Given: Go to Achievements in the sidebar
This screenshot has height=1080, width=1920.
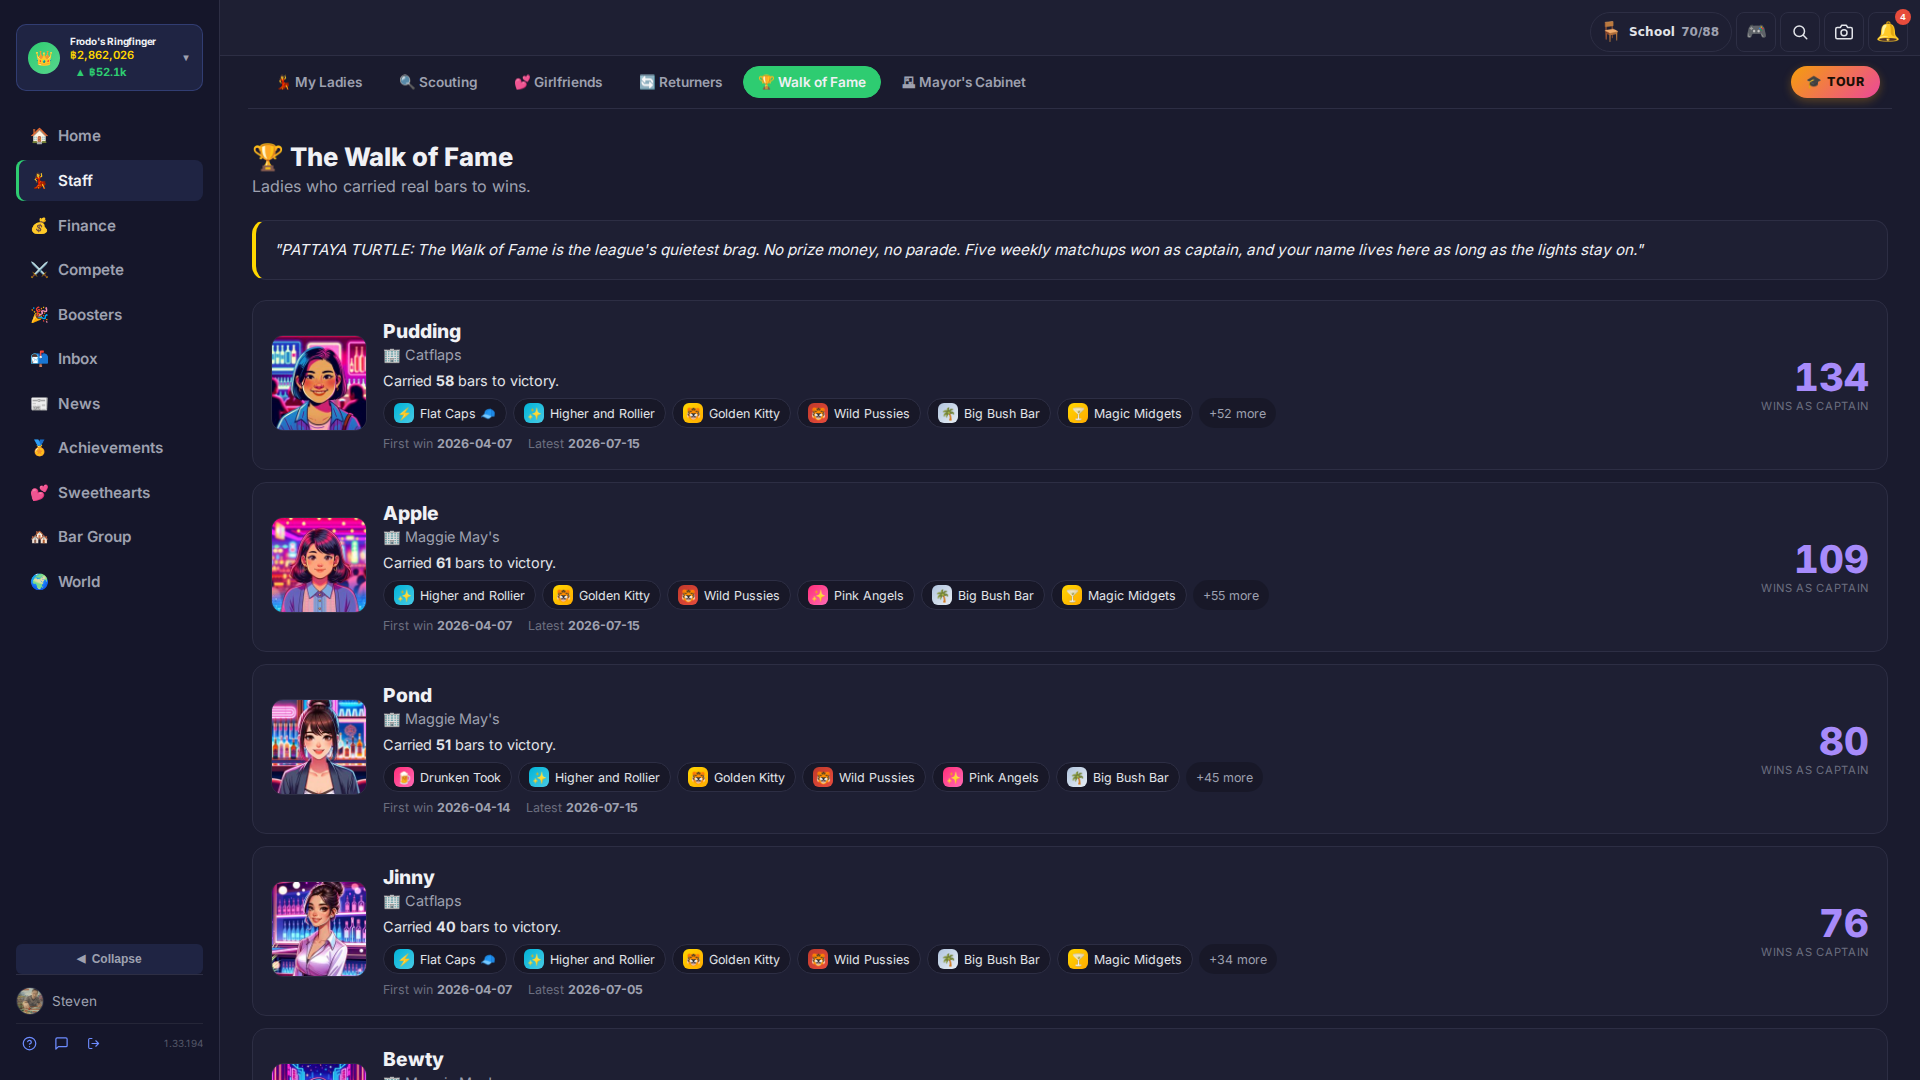Looking at the screenshot, I should (x=109, y=448).
